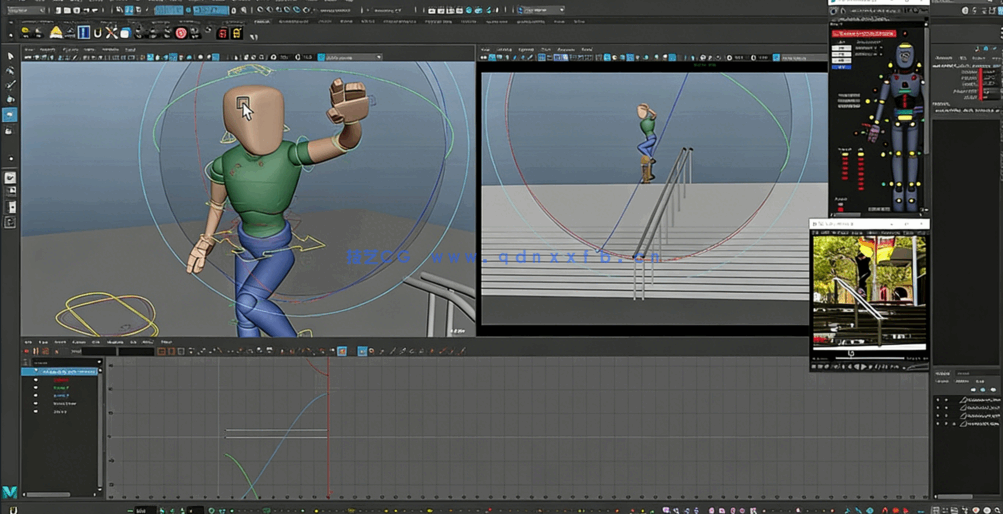Toggle the second display layer's visibility box
Image resolution: width=1003 pixels, height=514 pixels.
[x=938, y=408]
